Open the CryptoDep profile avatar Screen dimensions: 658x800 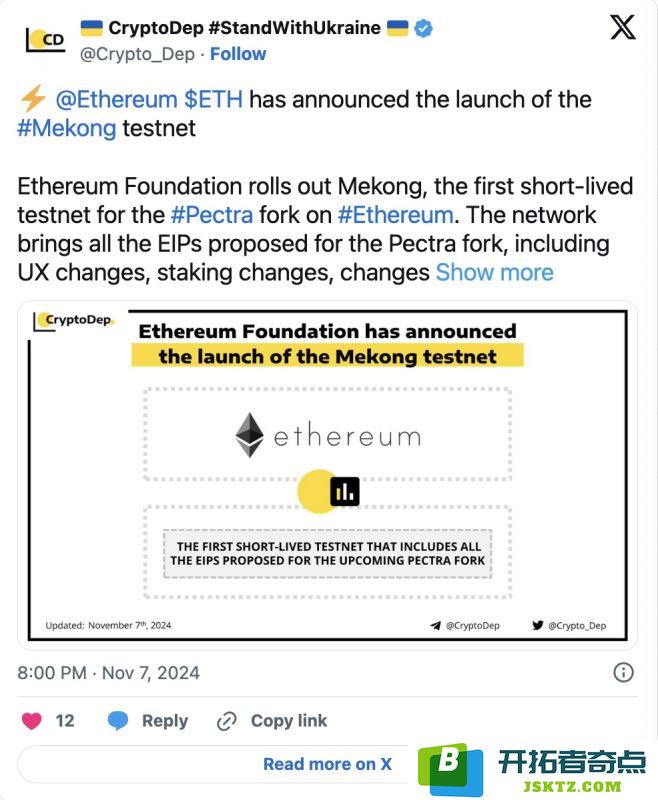pos(45,40)
